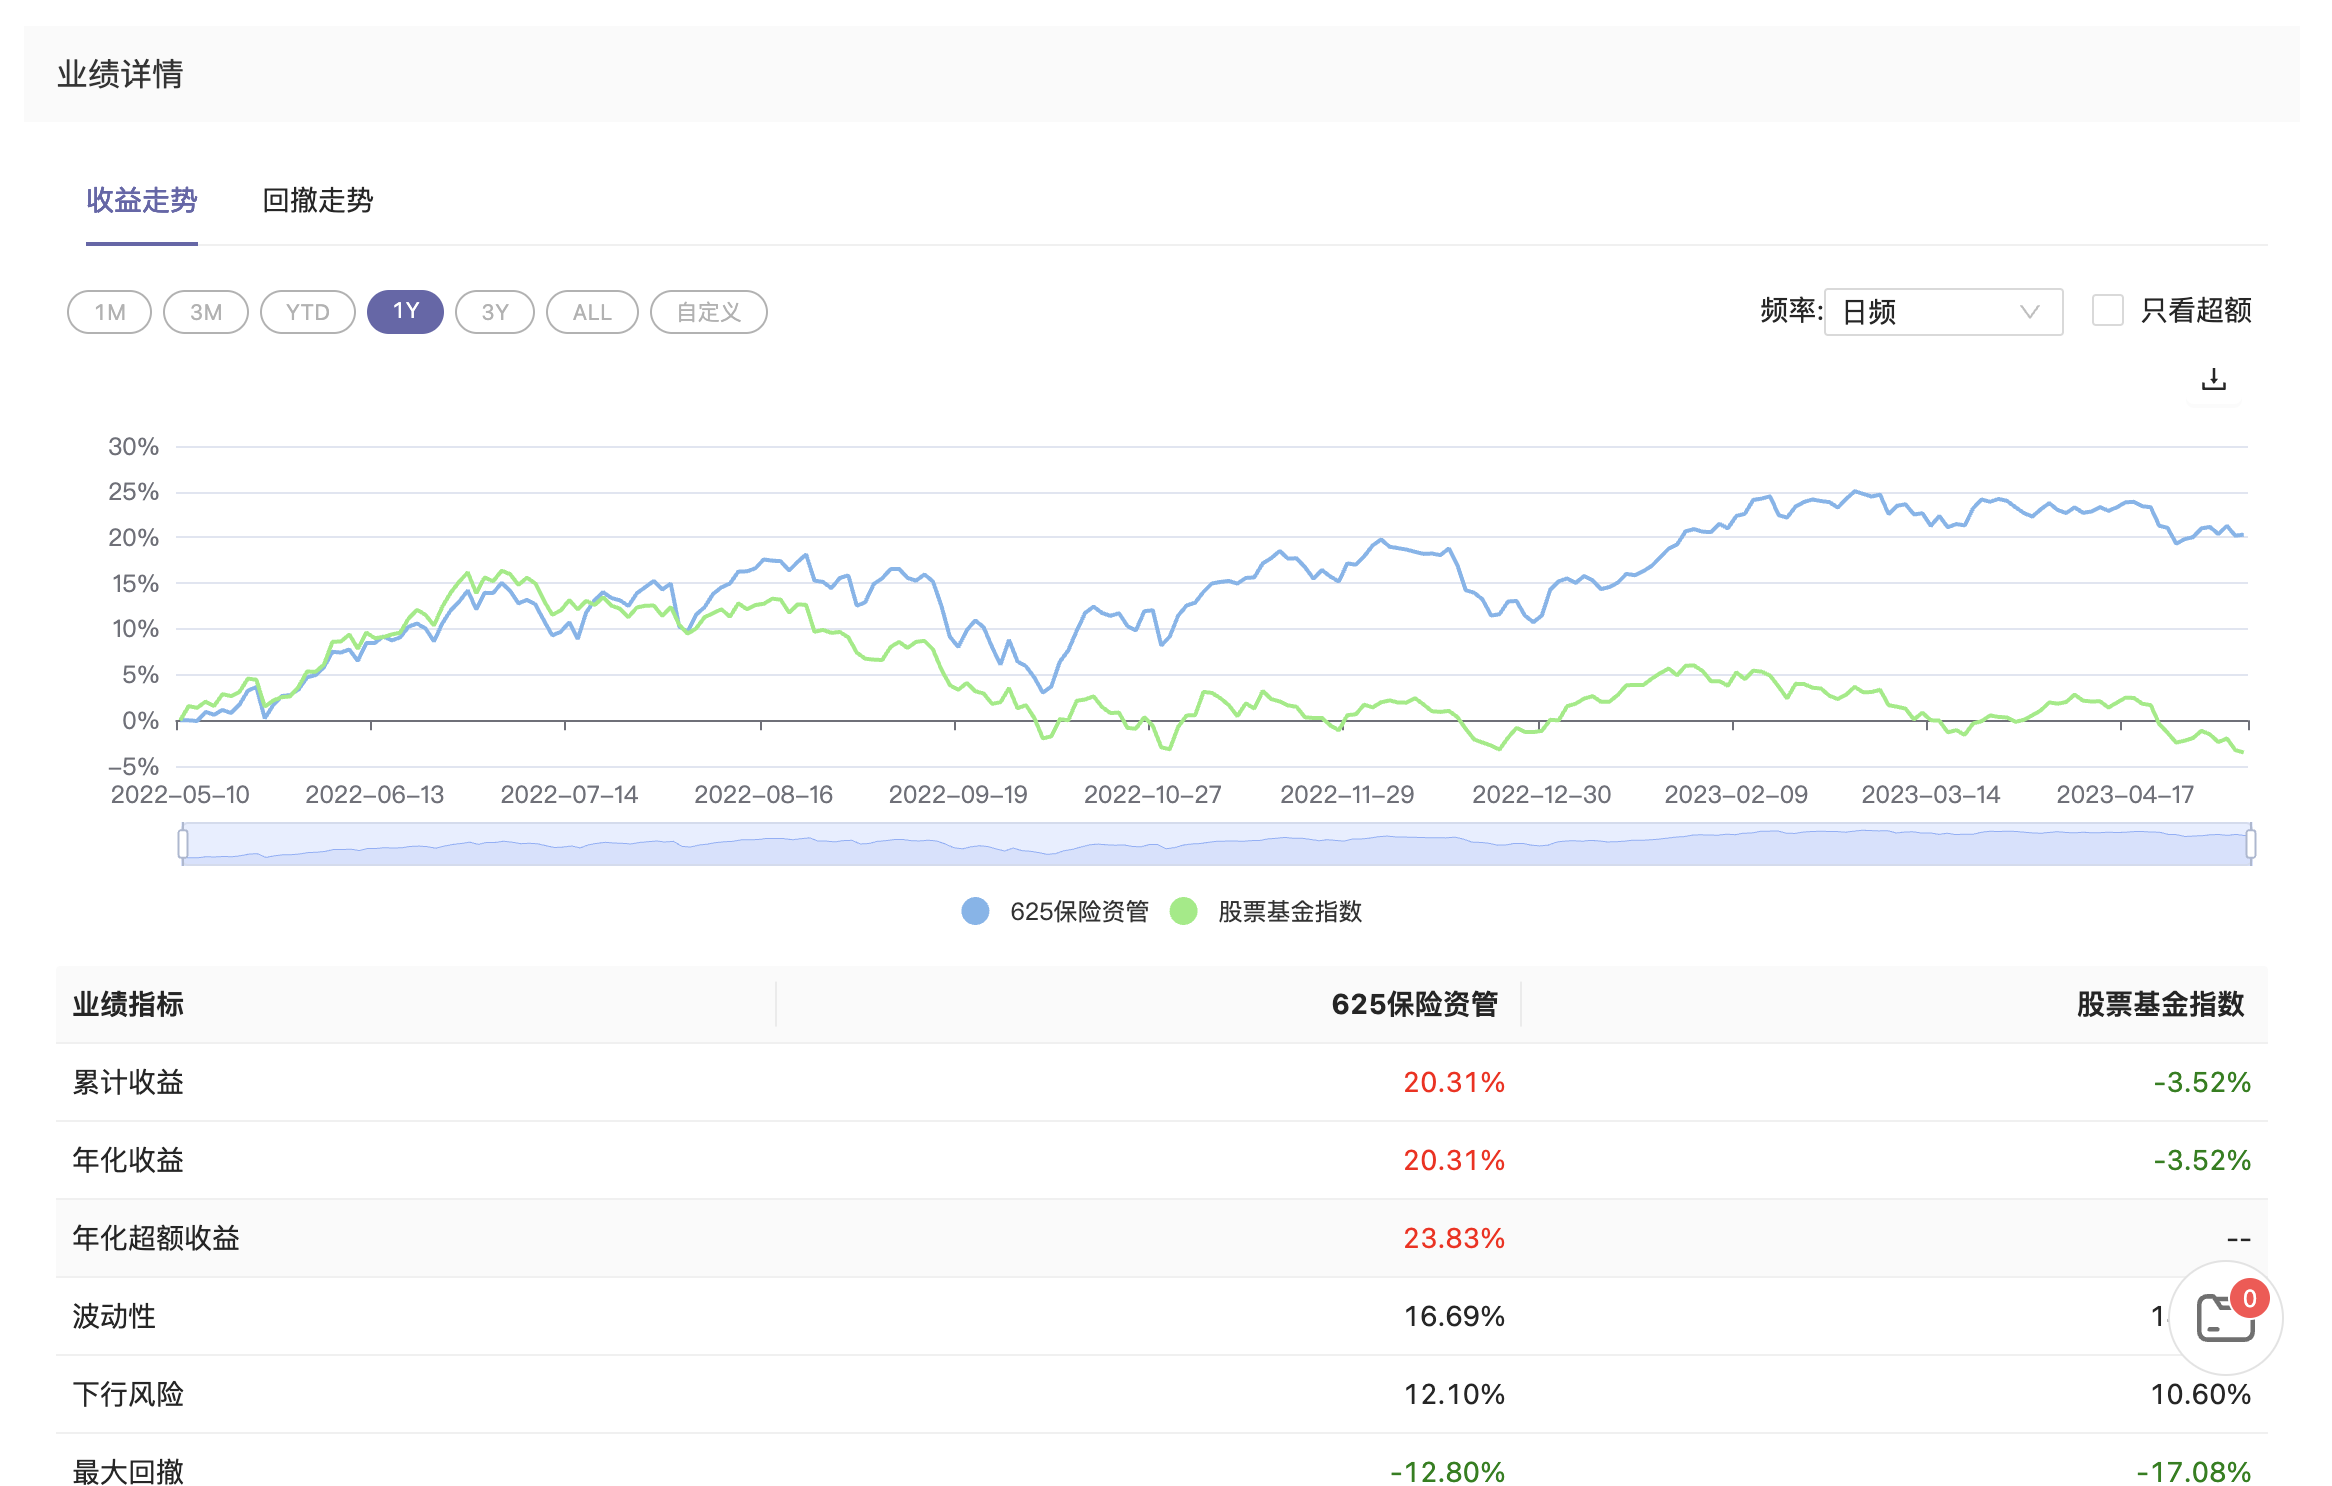Click the 频率 dropdown chevron arrow
Viewport: 2332px width, 1486px height.
[2029, 312]
